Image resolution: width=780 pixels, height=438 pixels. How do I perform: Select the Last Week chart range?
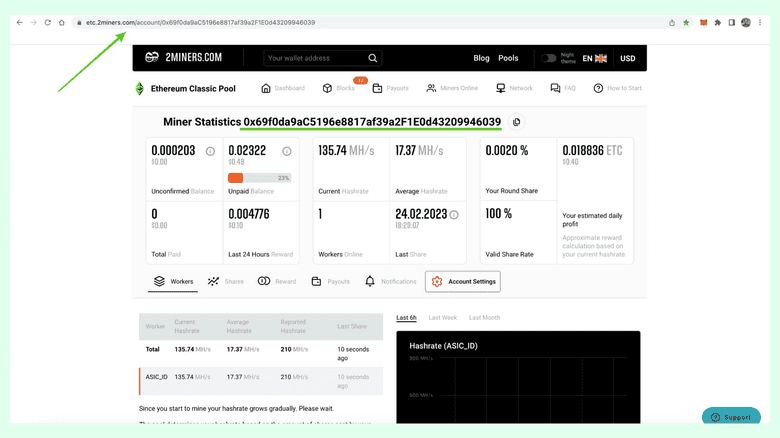point(442,318)
